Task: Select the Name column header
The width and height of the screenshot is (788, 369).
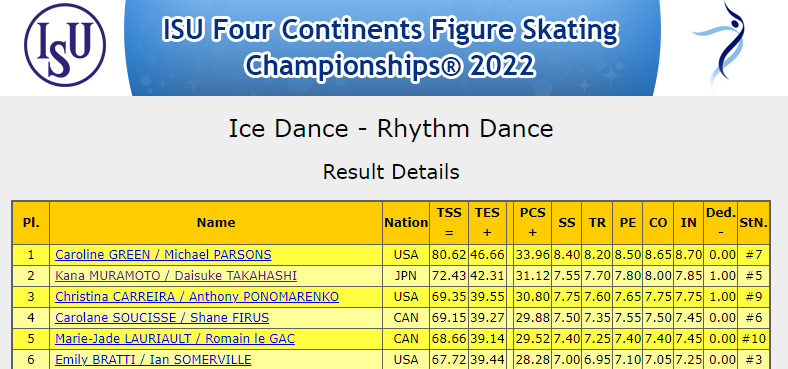Action: pyautogui.click(x=216, y=223)
